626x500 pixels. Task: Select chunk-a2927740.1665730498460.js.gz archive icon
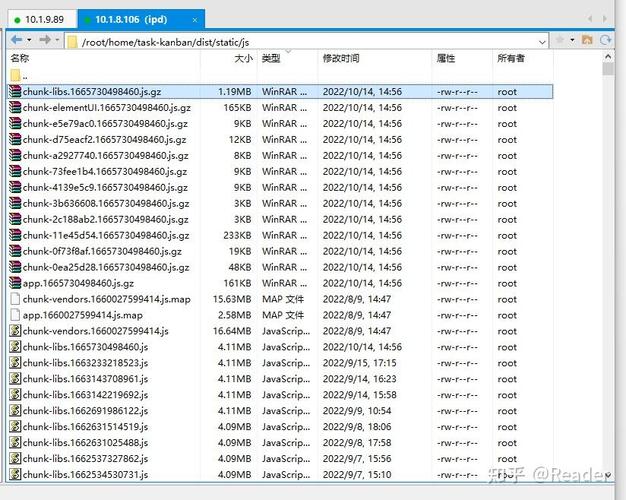[x=15, y=155]
